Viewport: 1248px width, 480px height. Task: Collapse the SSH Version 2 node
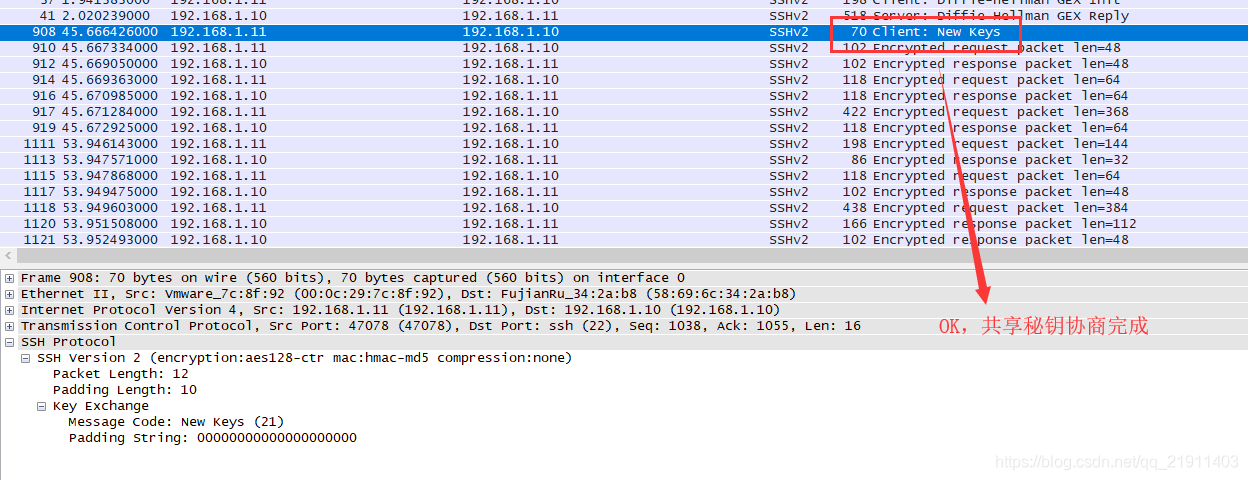tap(26, 358)
